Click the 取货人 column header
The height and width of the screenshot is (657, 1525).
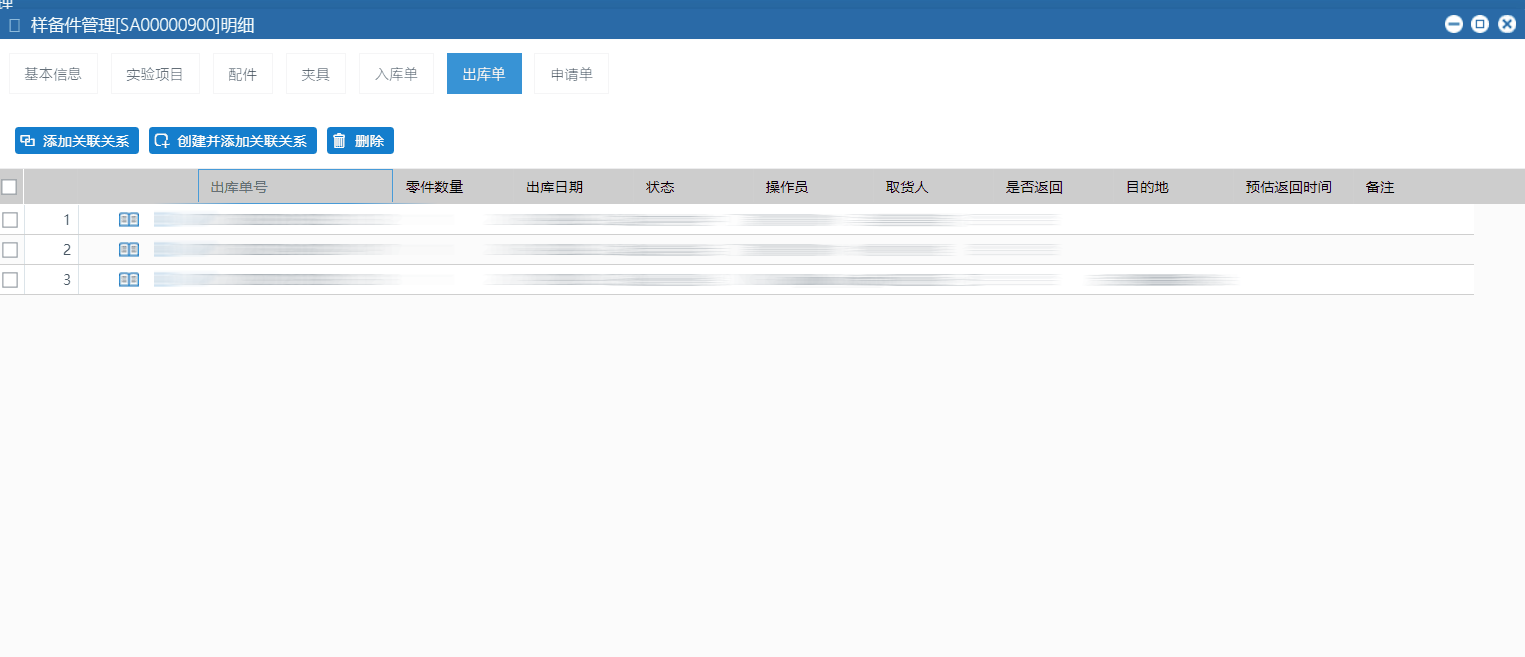[907, 187]
